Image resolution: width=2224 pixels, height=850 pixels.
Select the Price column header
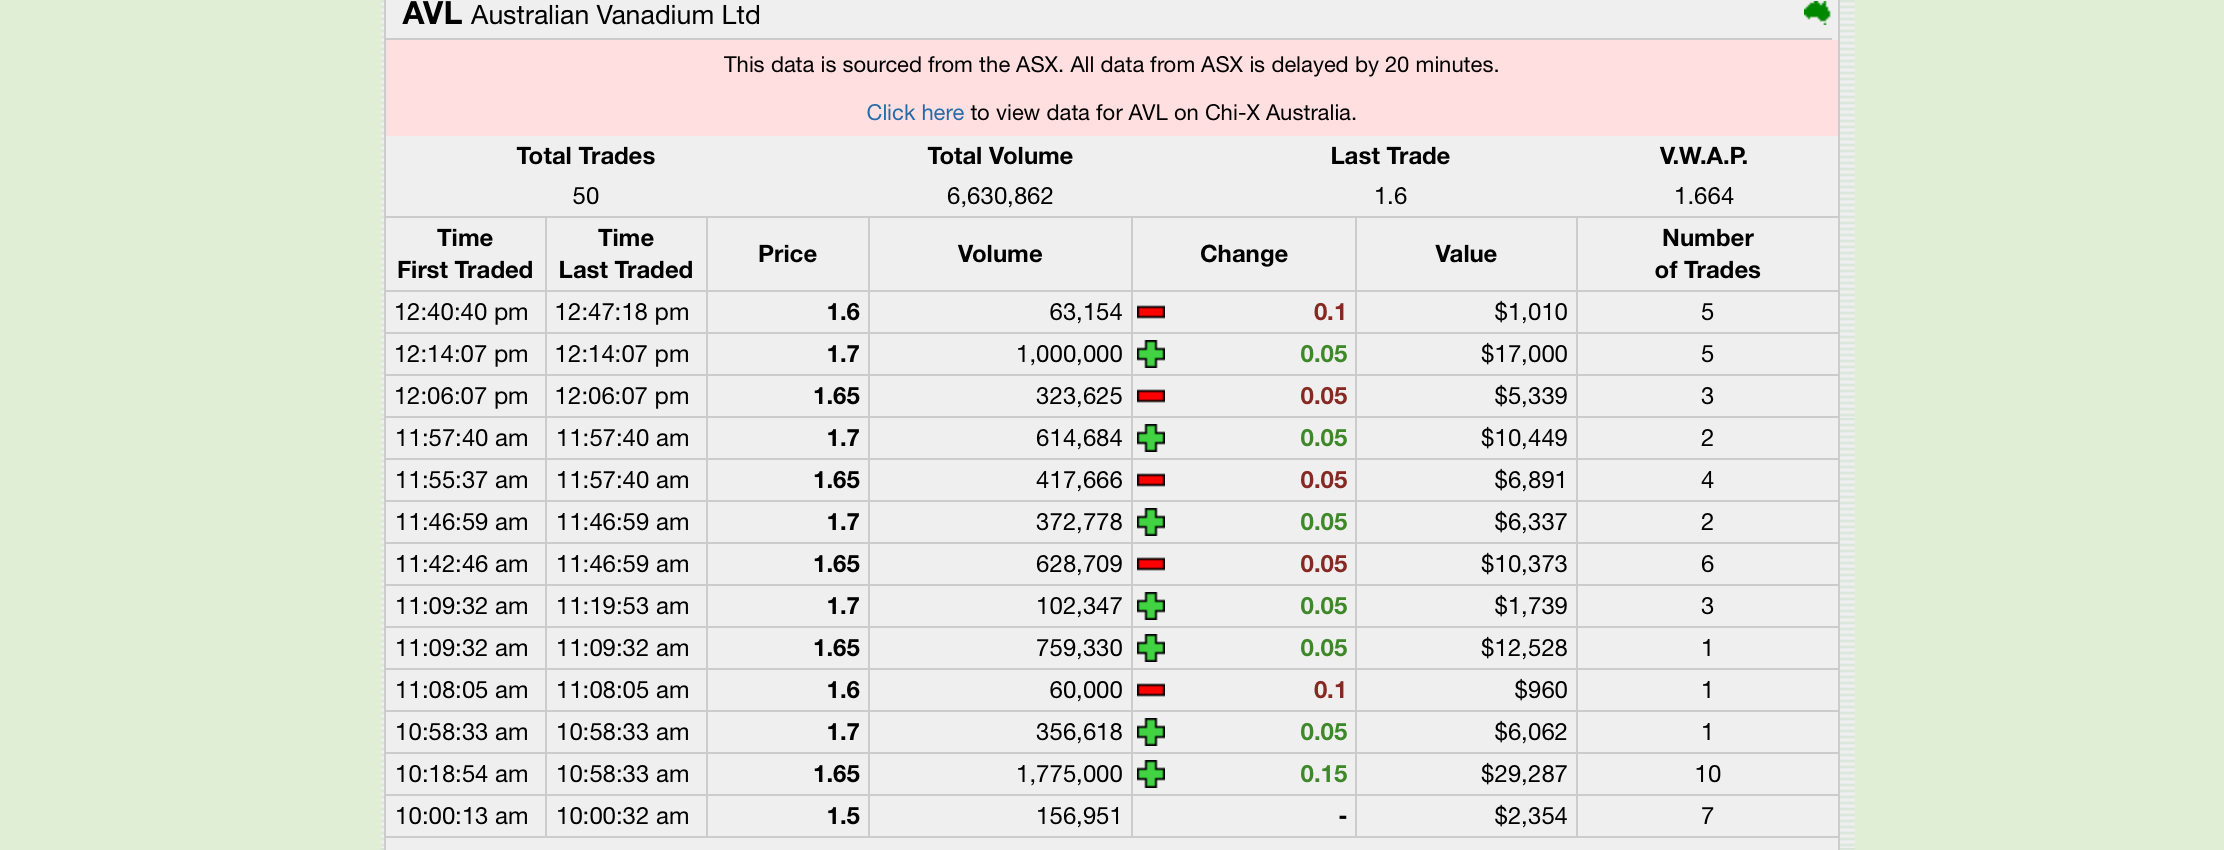pos(788,254)
